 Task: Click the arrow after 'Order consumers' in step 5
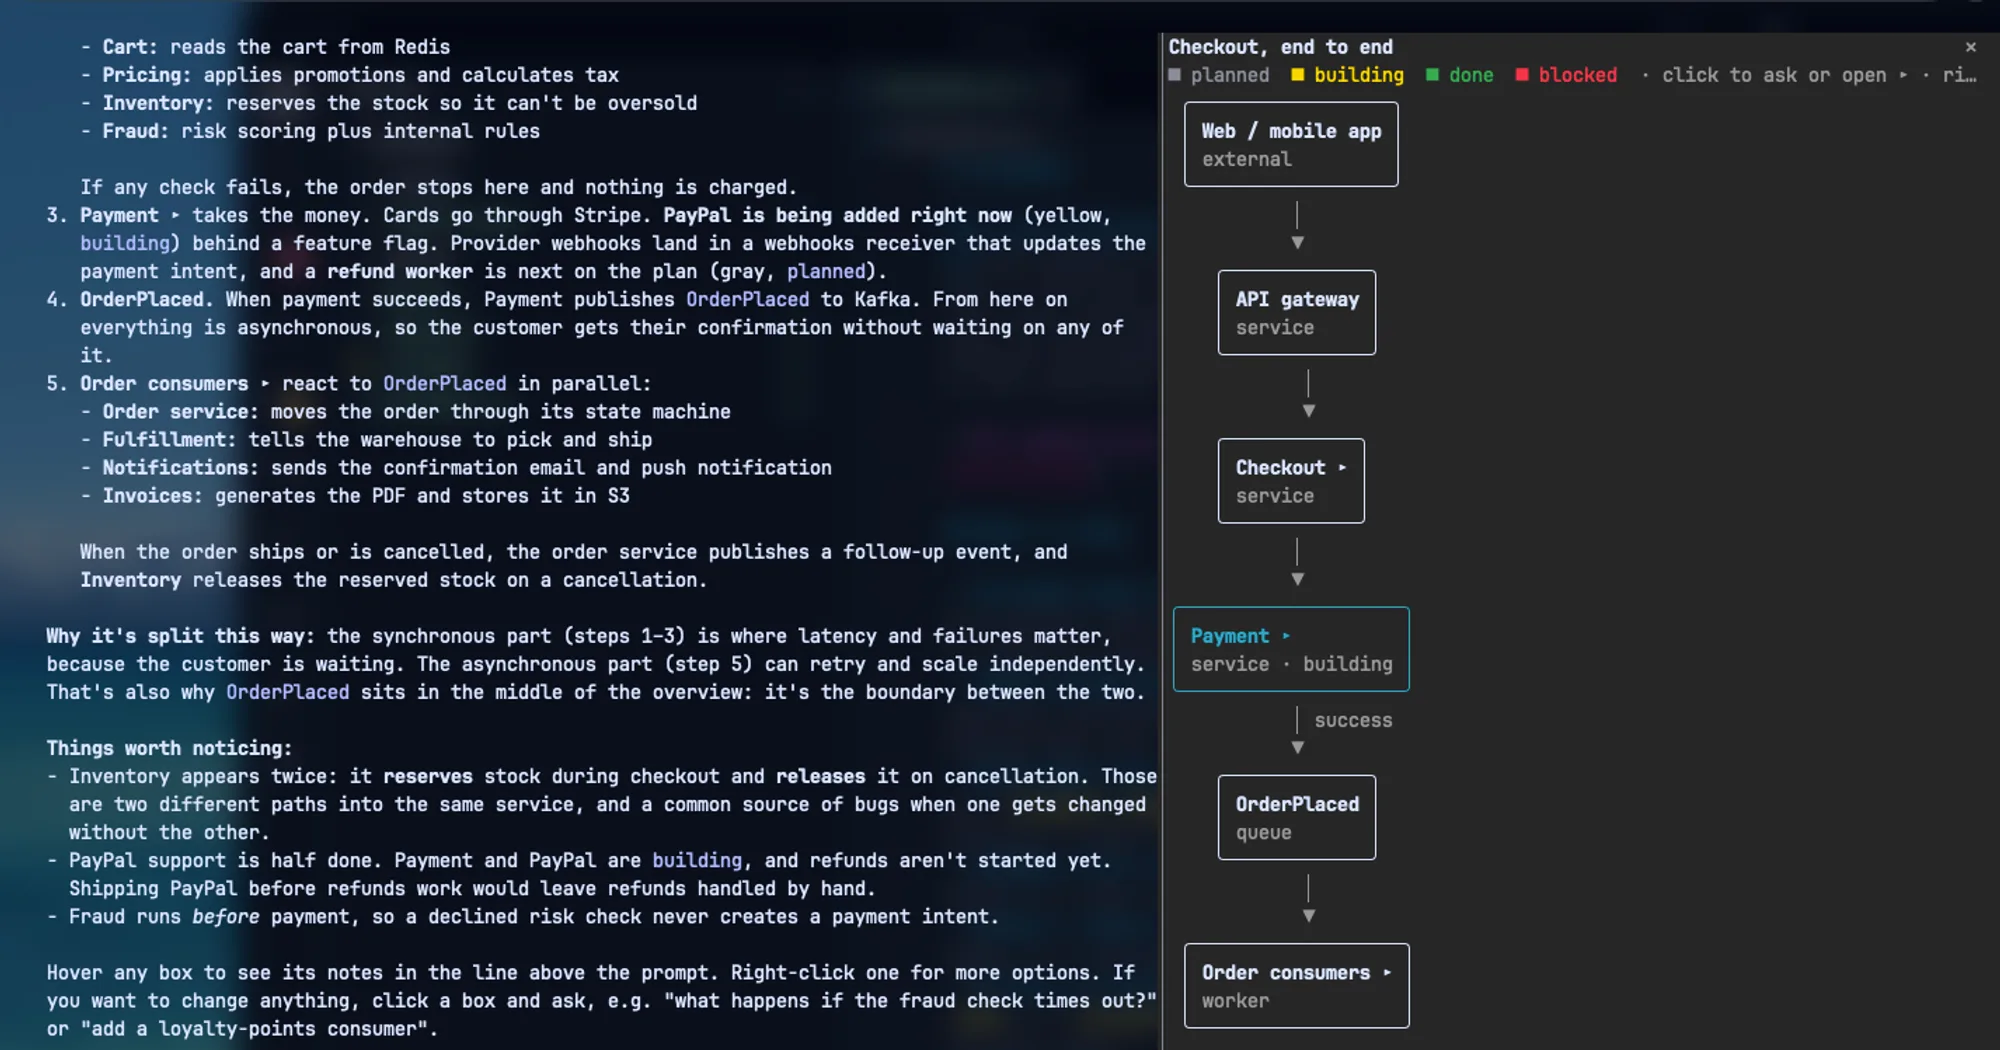point(265,383)
